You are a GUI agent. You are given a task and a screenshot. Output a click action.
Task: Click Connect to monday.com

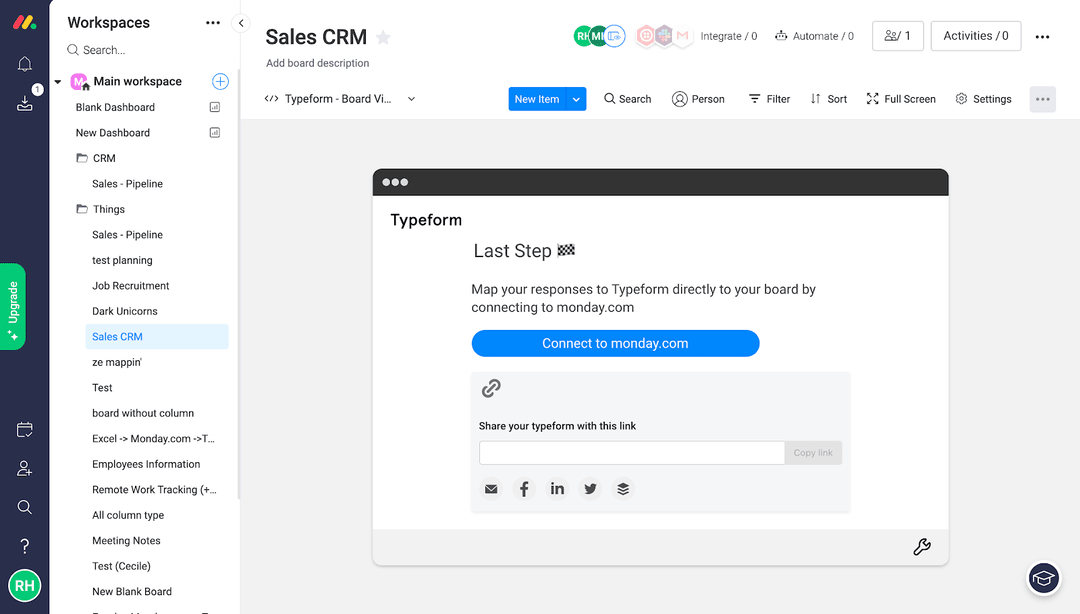tap(615, 343)
